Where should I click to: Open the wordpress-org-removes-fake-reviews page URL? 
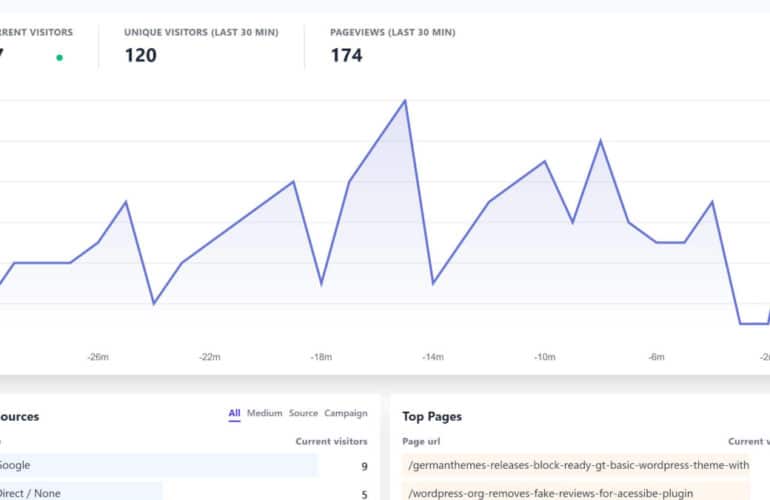550,493
